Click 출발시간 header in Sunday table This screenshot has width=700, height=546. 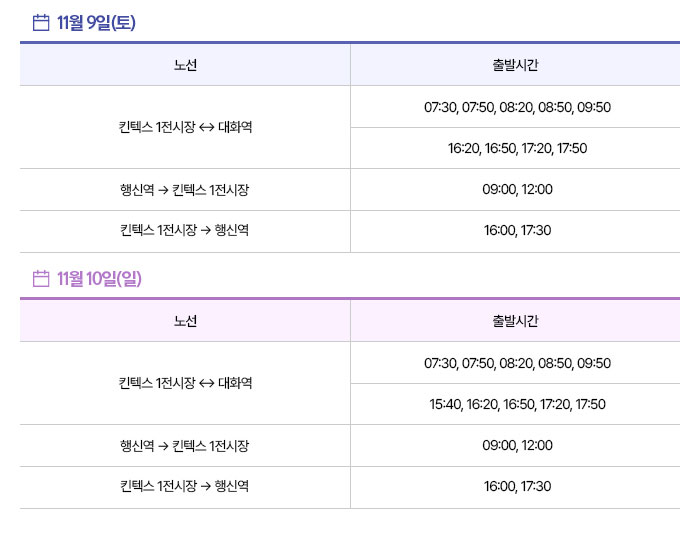(x=515, y=321)
